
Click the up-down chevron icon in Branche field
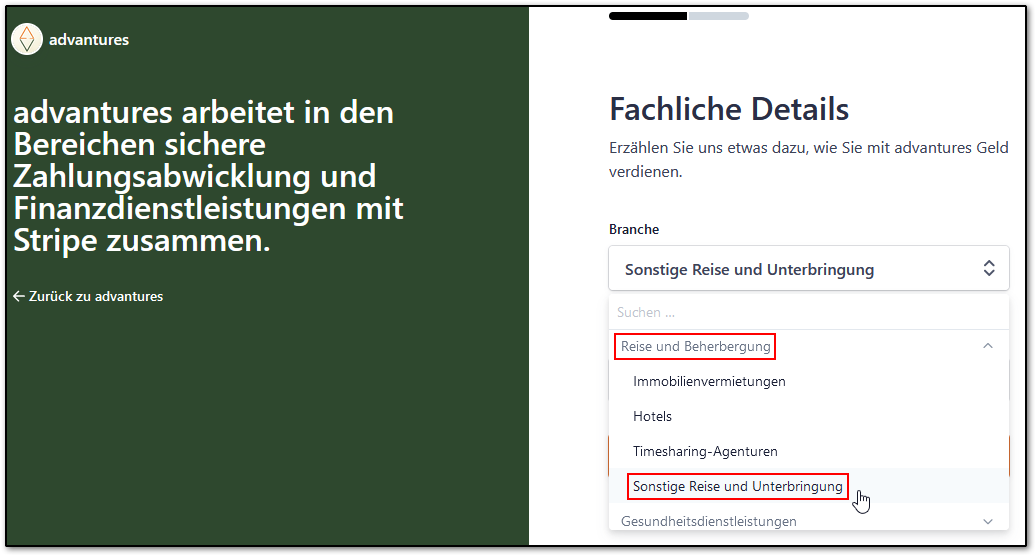coord(988,268)
